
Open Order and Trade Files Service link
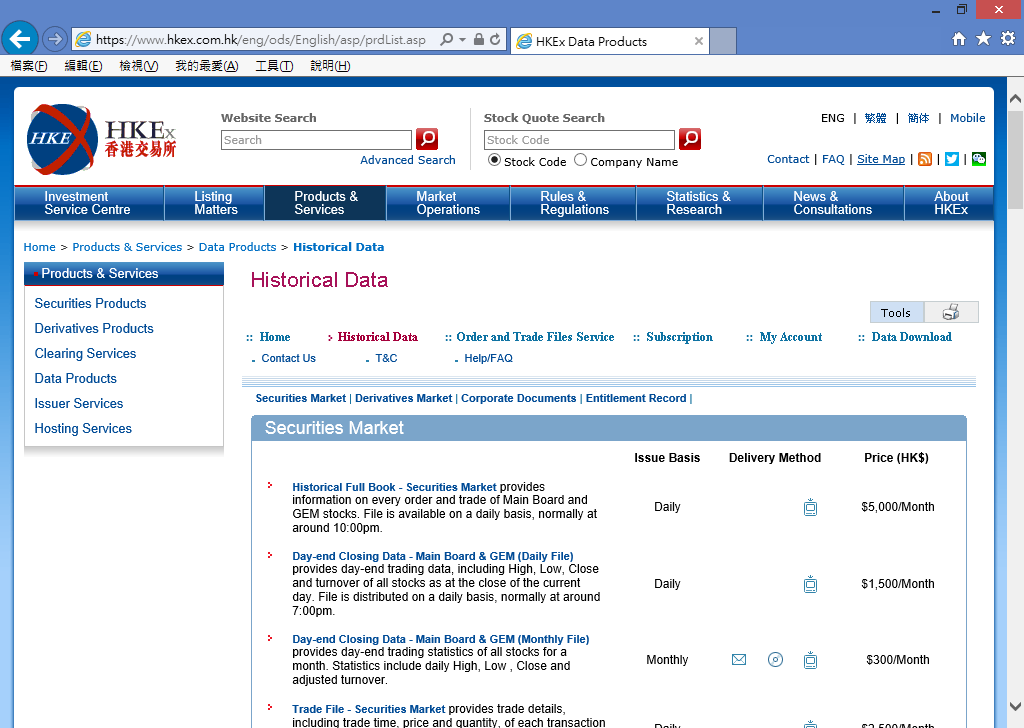(x=535, y=337)
